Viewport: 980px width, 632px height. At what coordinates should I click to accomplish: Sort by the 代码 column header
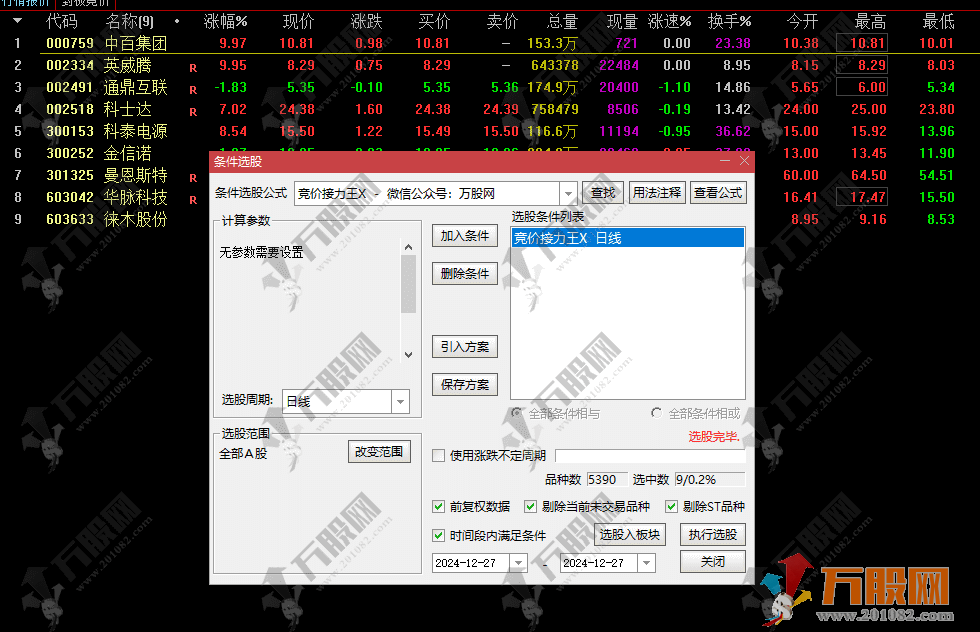tap(62, 22)
